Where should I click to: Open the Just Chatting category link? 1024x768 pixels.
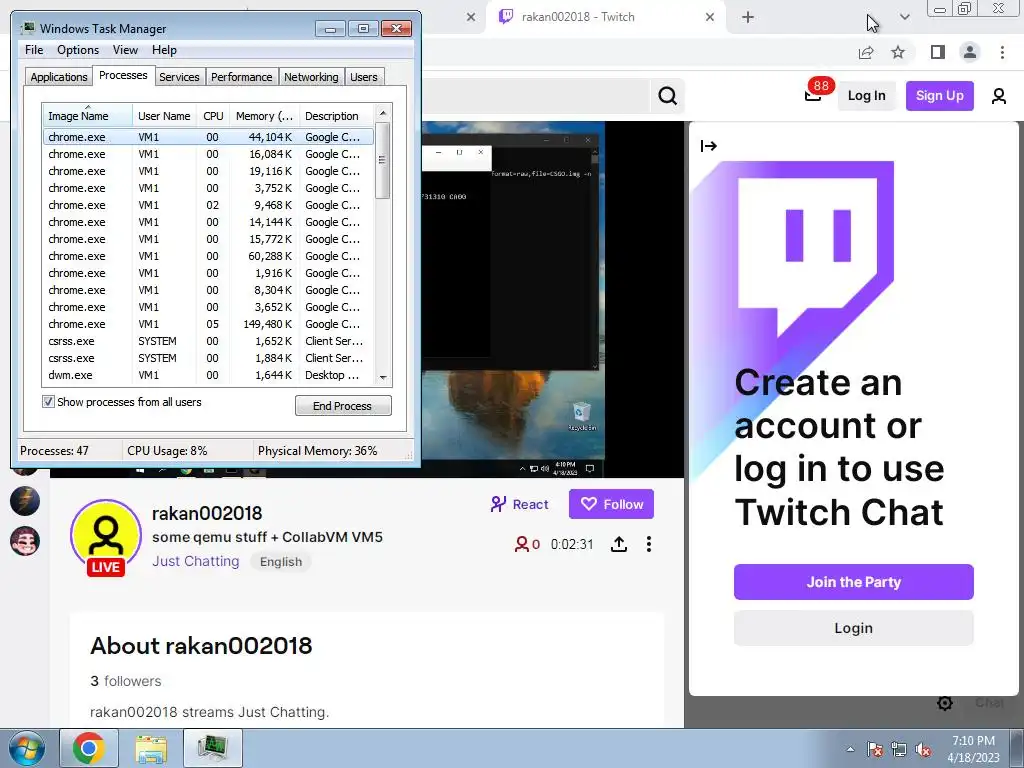coord(195,561)
